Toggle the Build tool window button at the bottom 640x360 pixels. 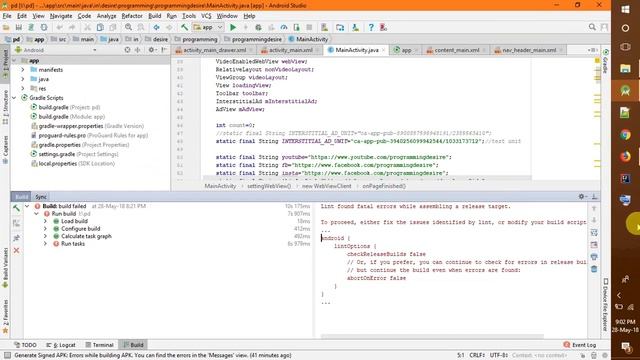point(133,345)
